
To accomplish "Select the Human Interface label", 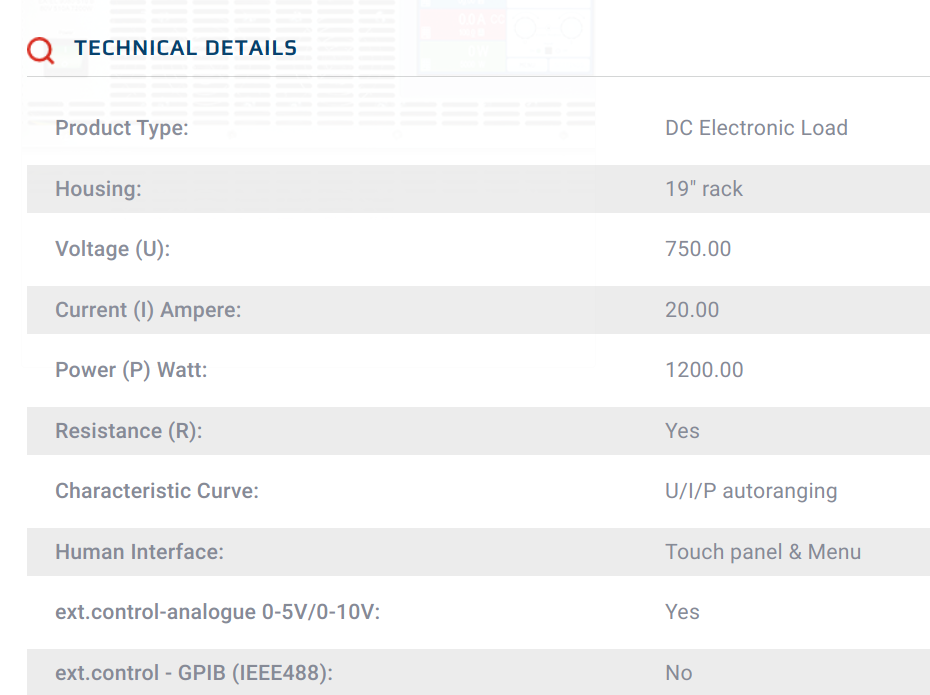I will click(139, 552).
